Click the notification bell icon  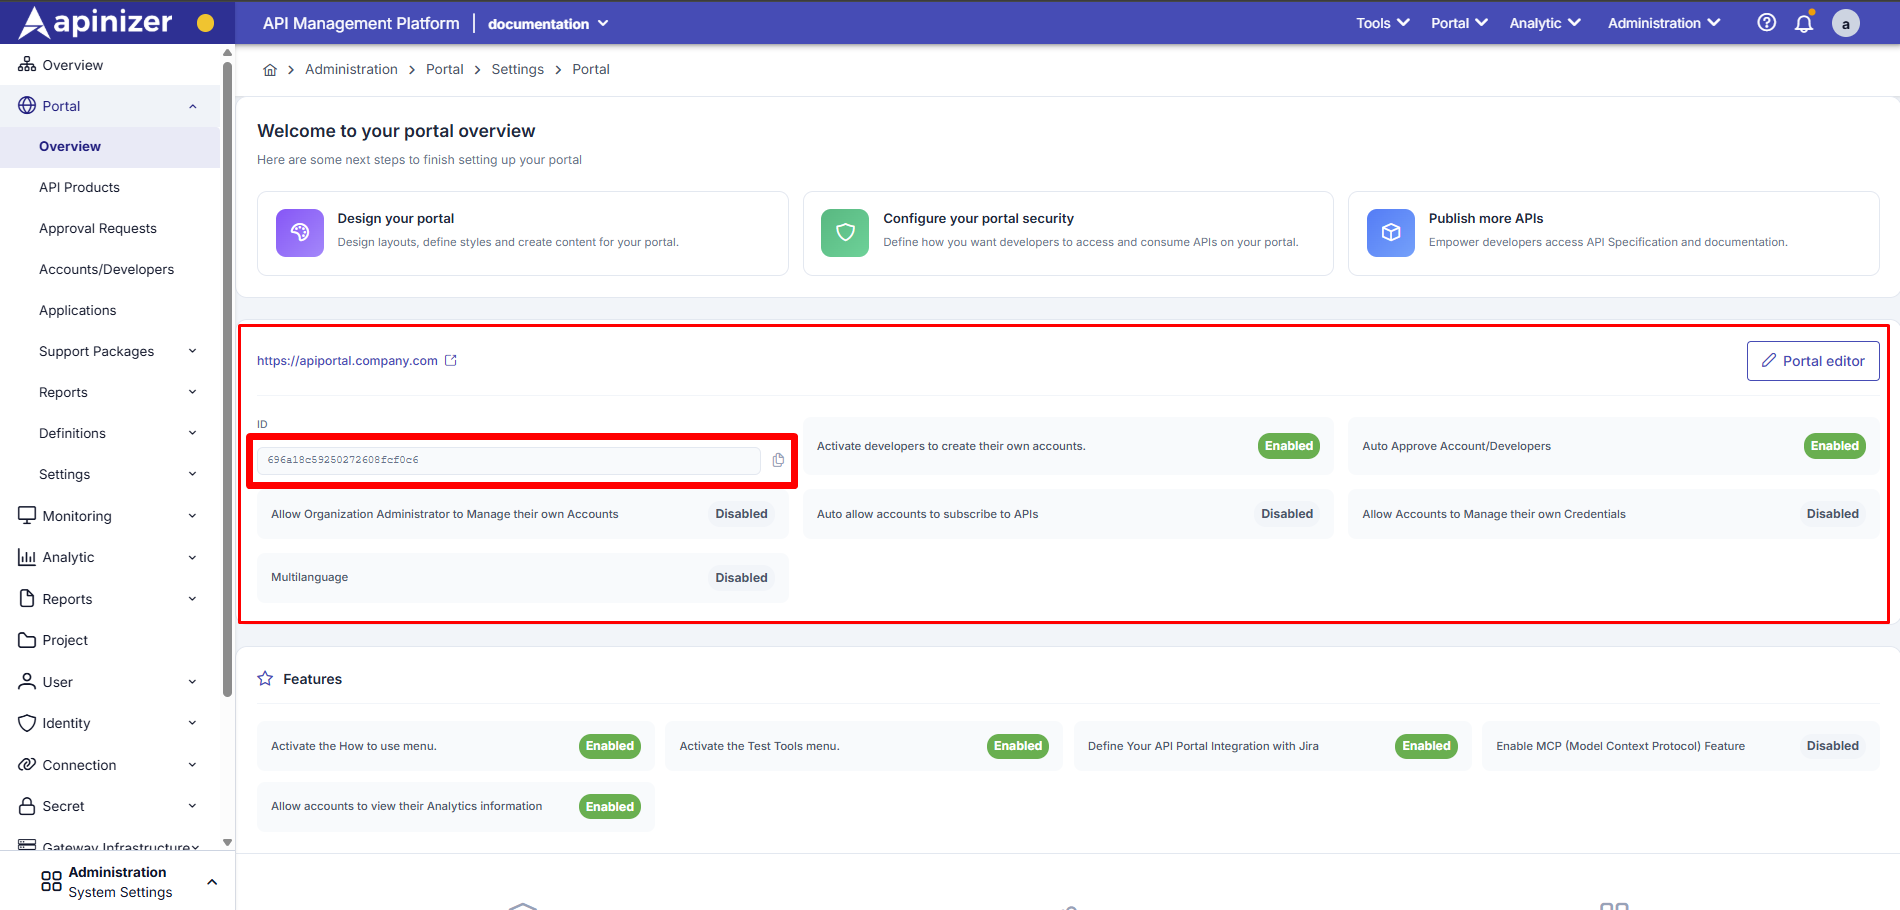click(1803, 23)
